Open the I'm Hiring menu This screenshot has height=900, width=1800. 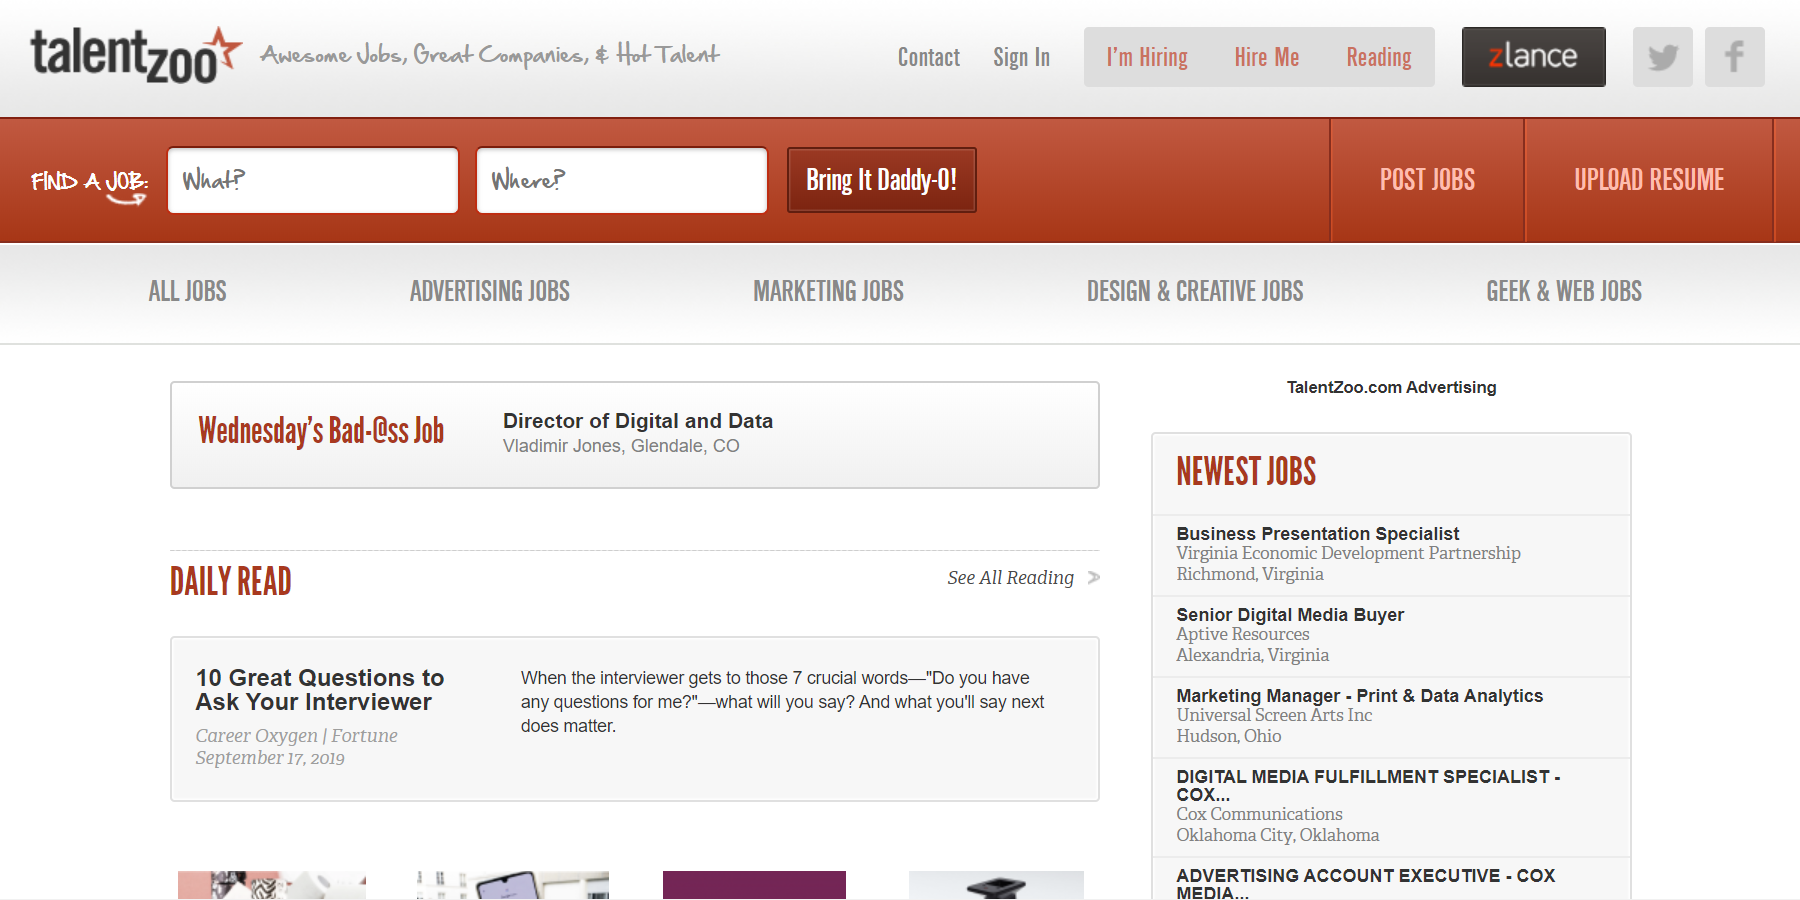point(1145,57)
